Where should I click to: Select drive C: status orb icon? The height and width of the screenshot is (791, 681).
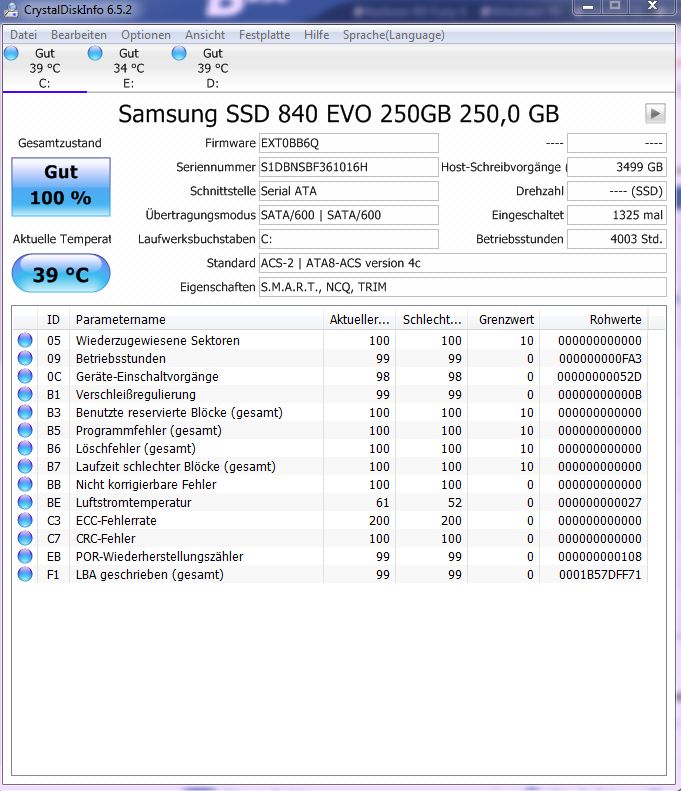pos(11,54)
